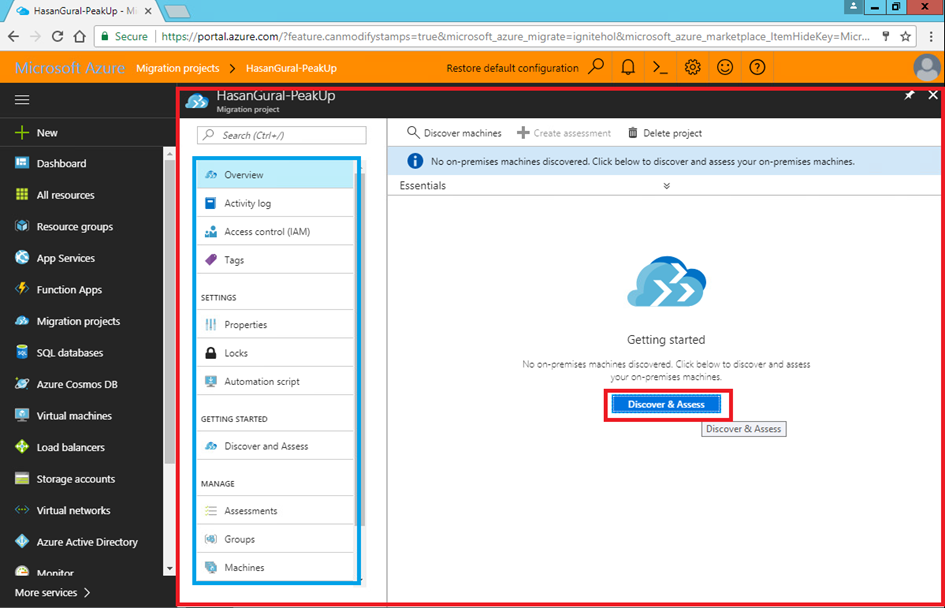Click Delete project in the toolbar
This screenshot has height=608, width=945.
click(665, 133)
